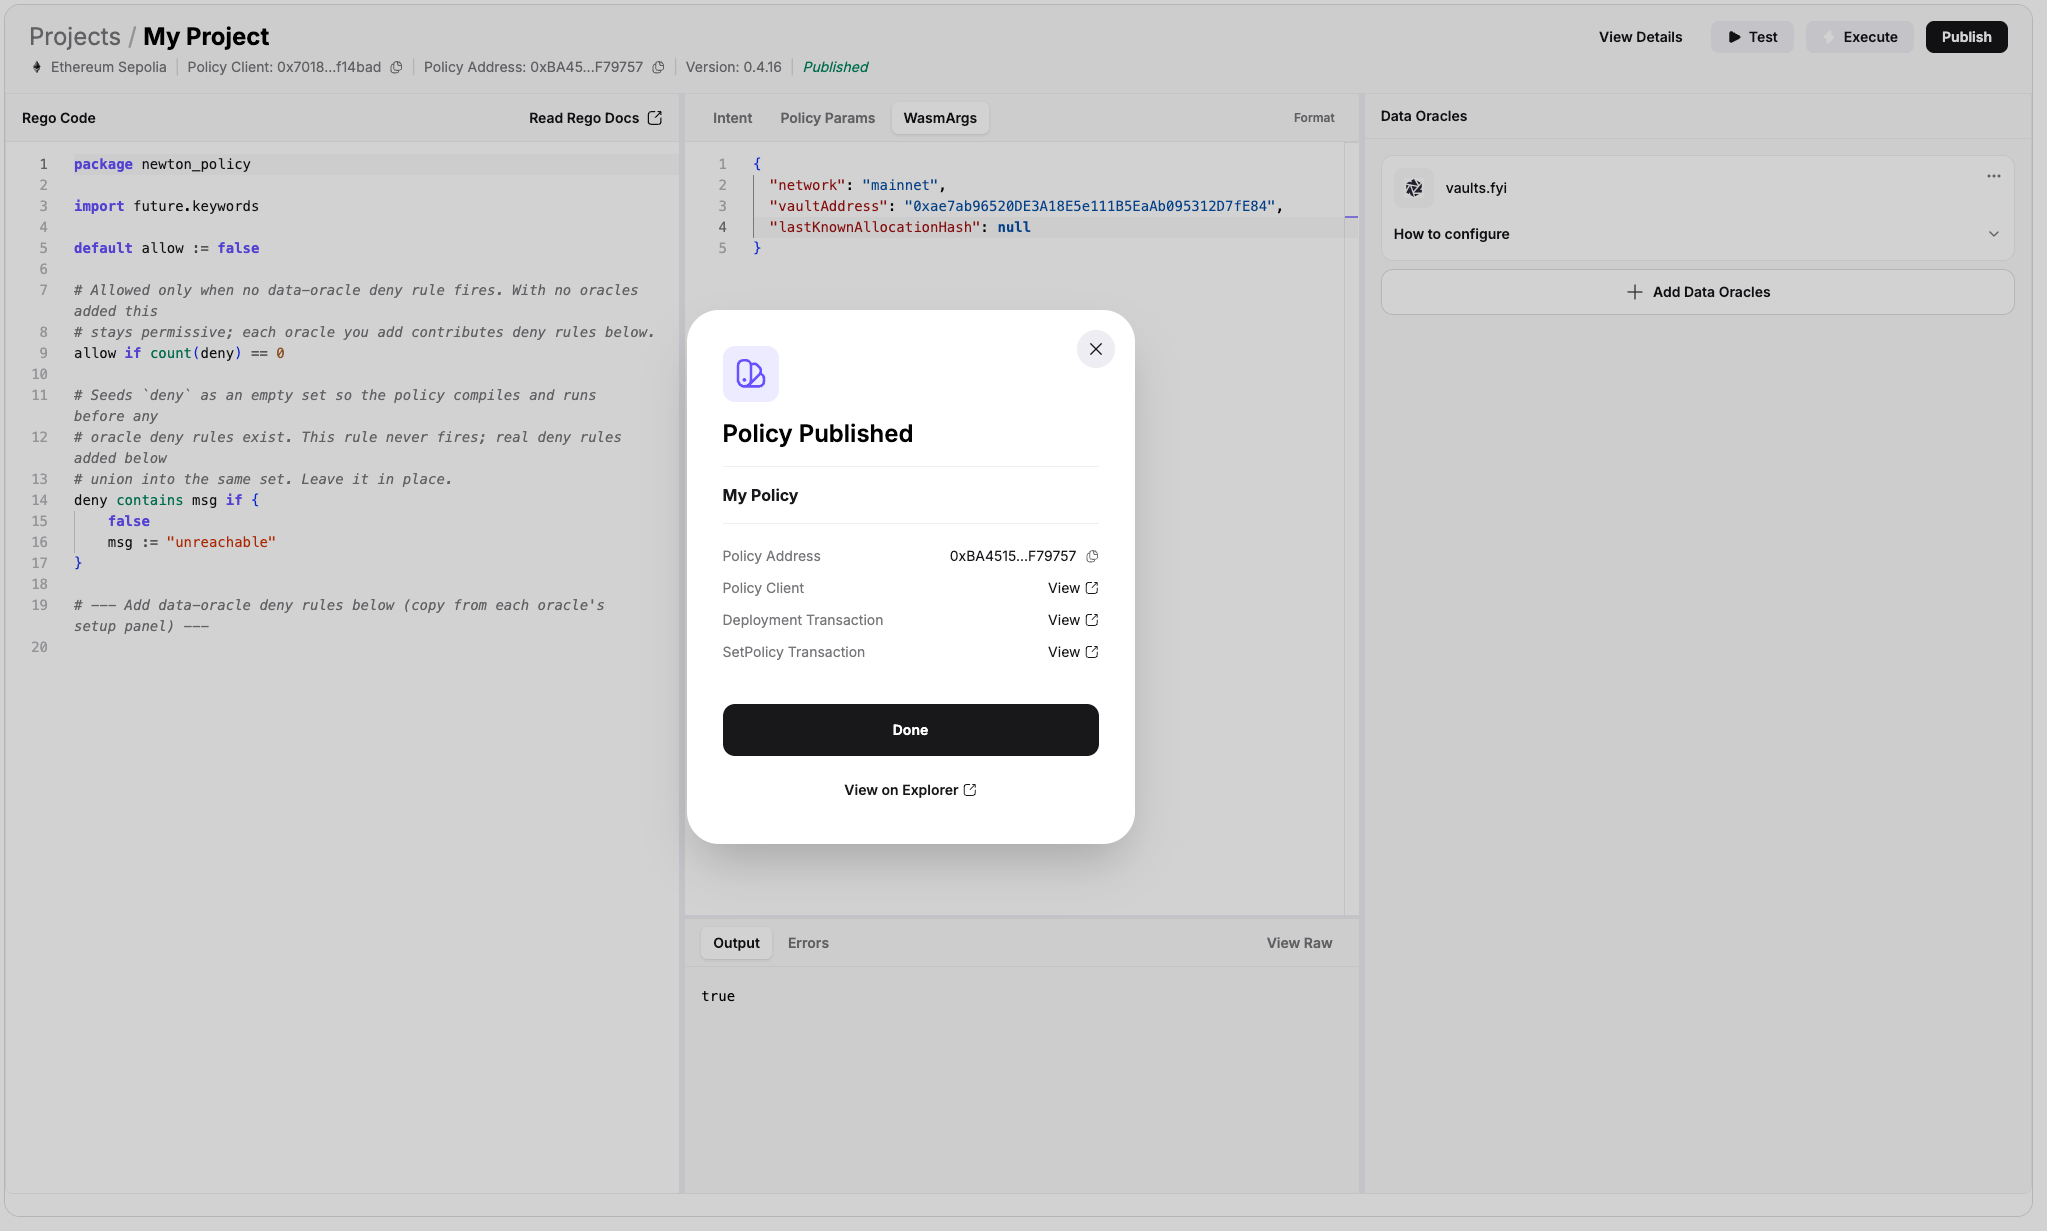Open View Details
Viewport: 2047px width, 1231px height.
(x=1640, y=37)
